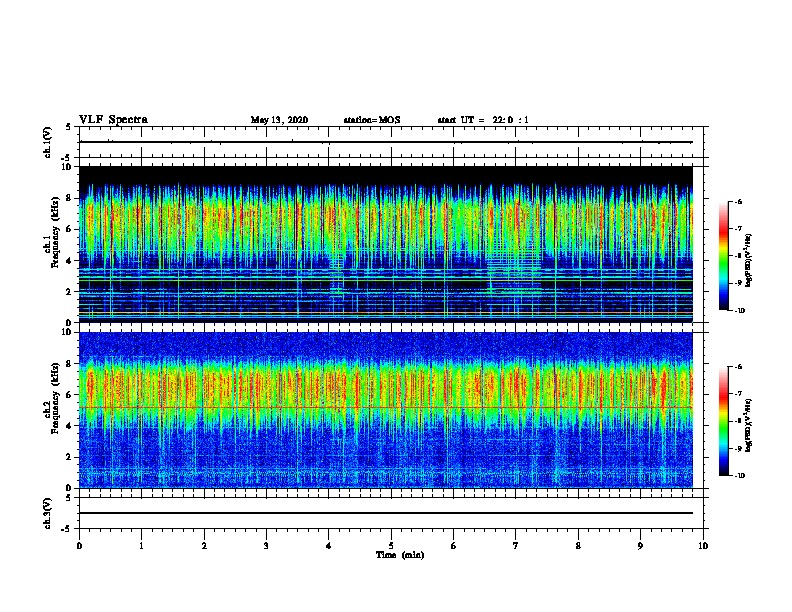This screenshot has width=792, height=612.
Task: Click time axis tick label 2
Action: (x=204, y=545)
